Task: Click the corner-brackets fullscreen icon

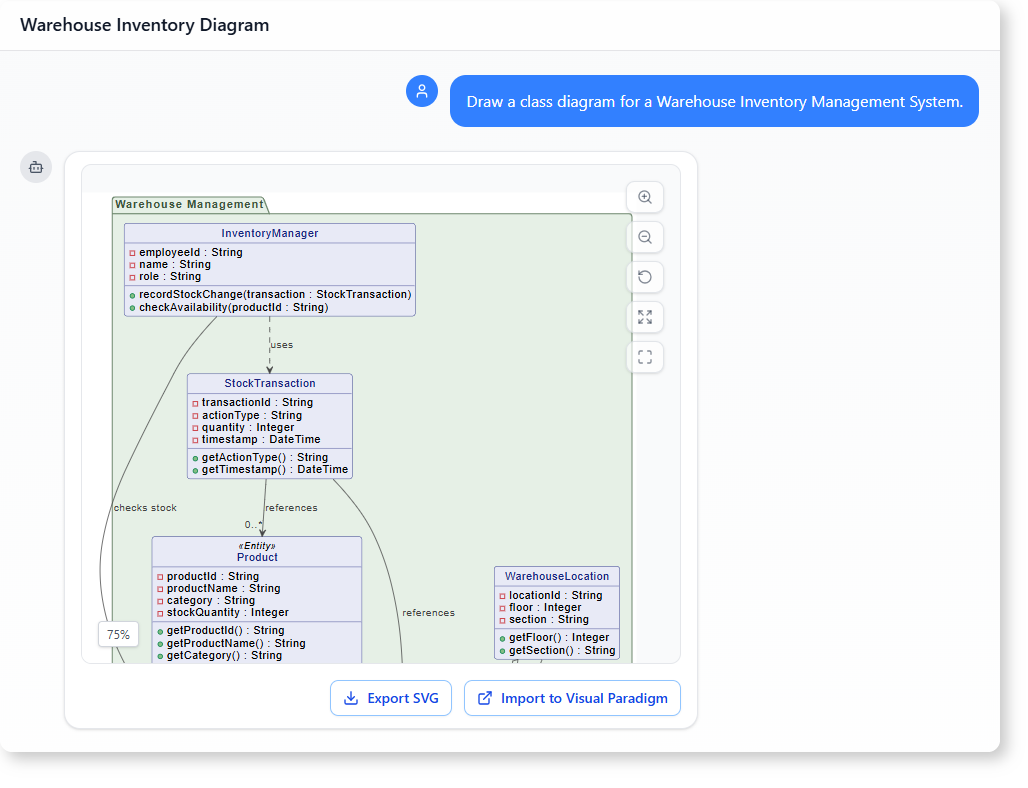Action: pos(645,357)
